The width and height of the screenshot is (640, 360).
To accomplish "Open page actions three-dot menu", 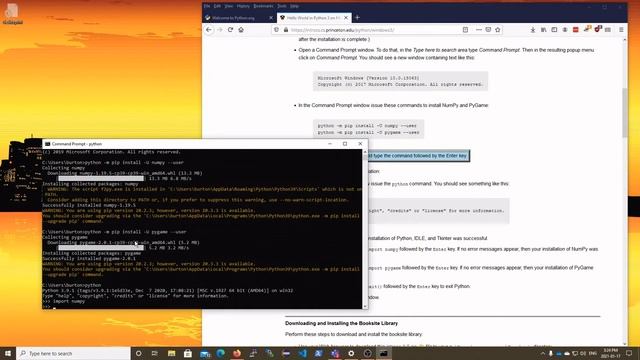I will (478, 30).
